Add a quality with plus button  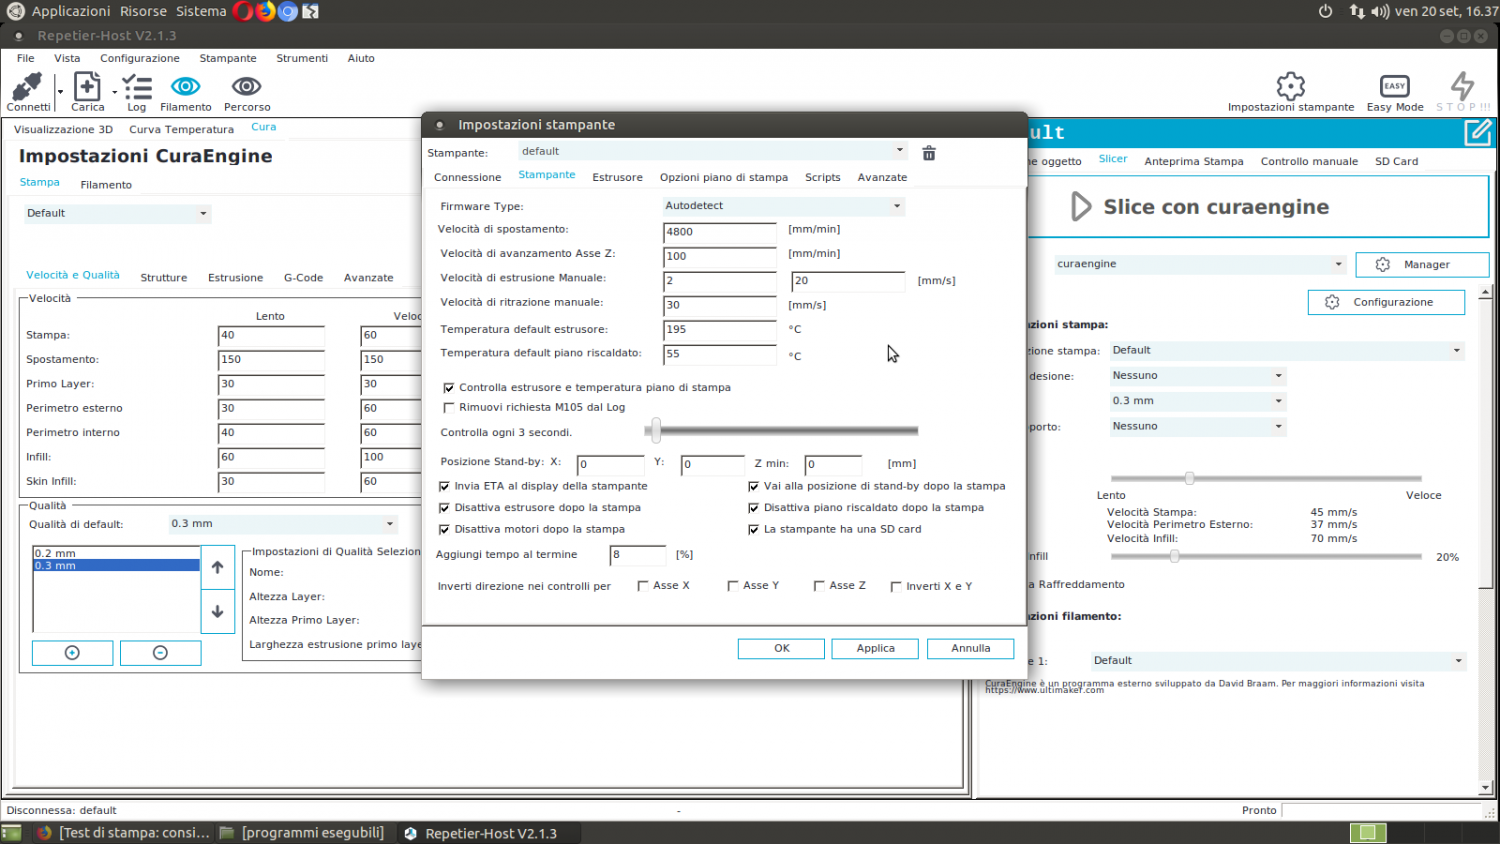[x=72, y=653]
